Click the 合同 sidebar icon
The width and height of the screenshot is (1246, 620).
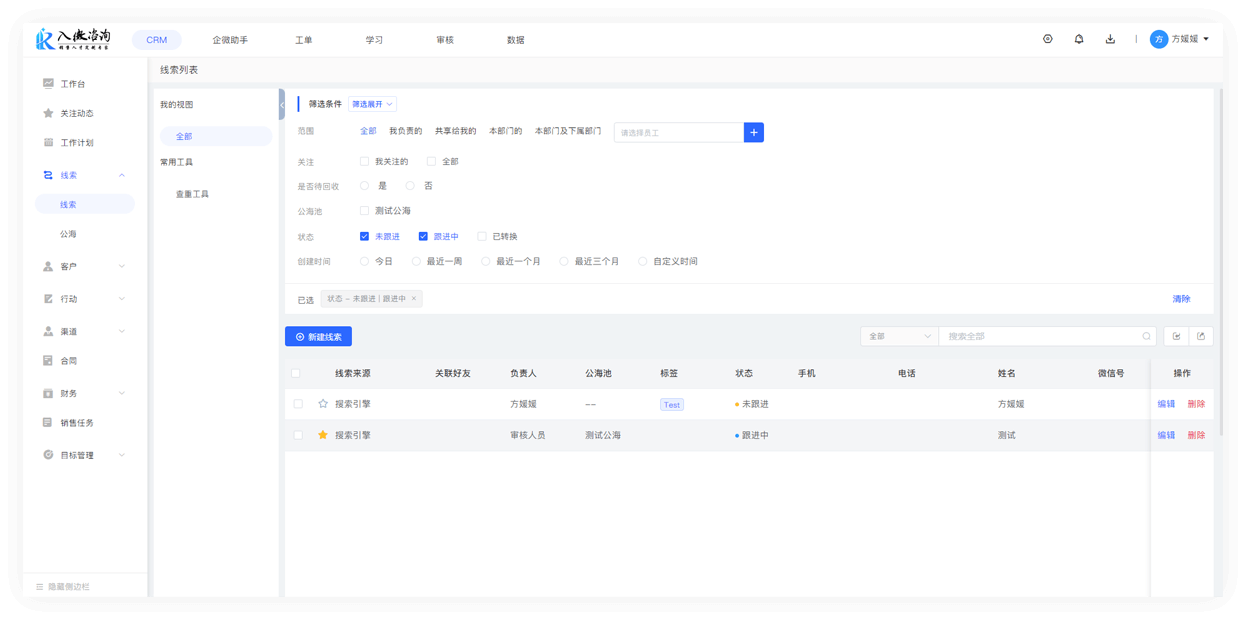48,360
